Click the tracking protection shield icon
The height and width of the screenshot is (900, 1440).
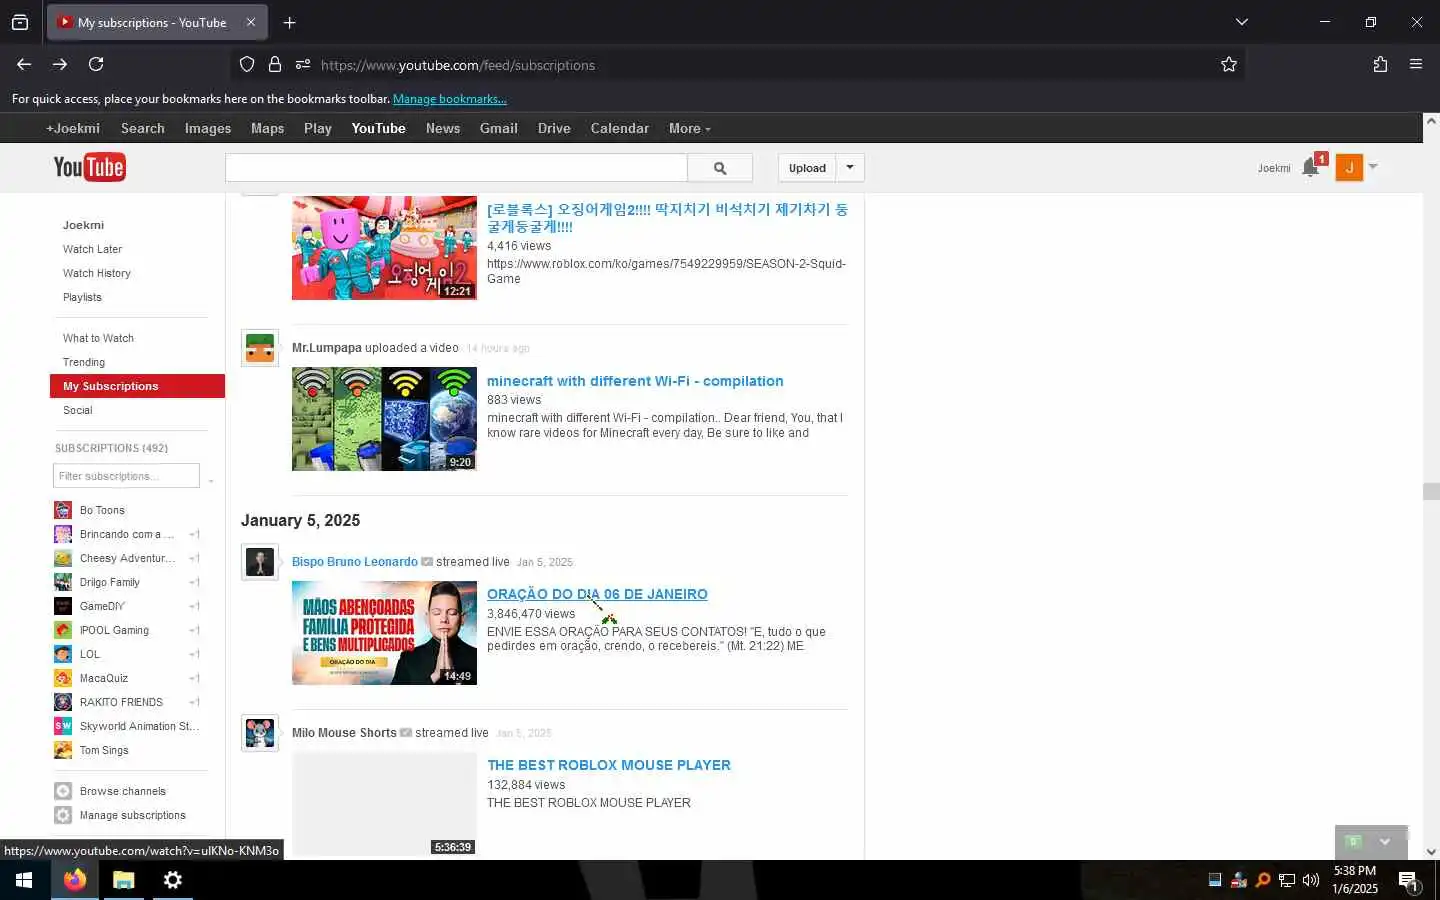[x=247, y=64]
